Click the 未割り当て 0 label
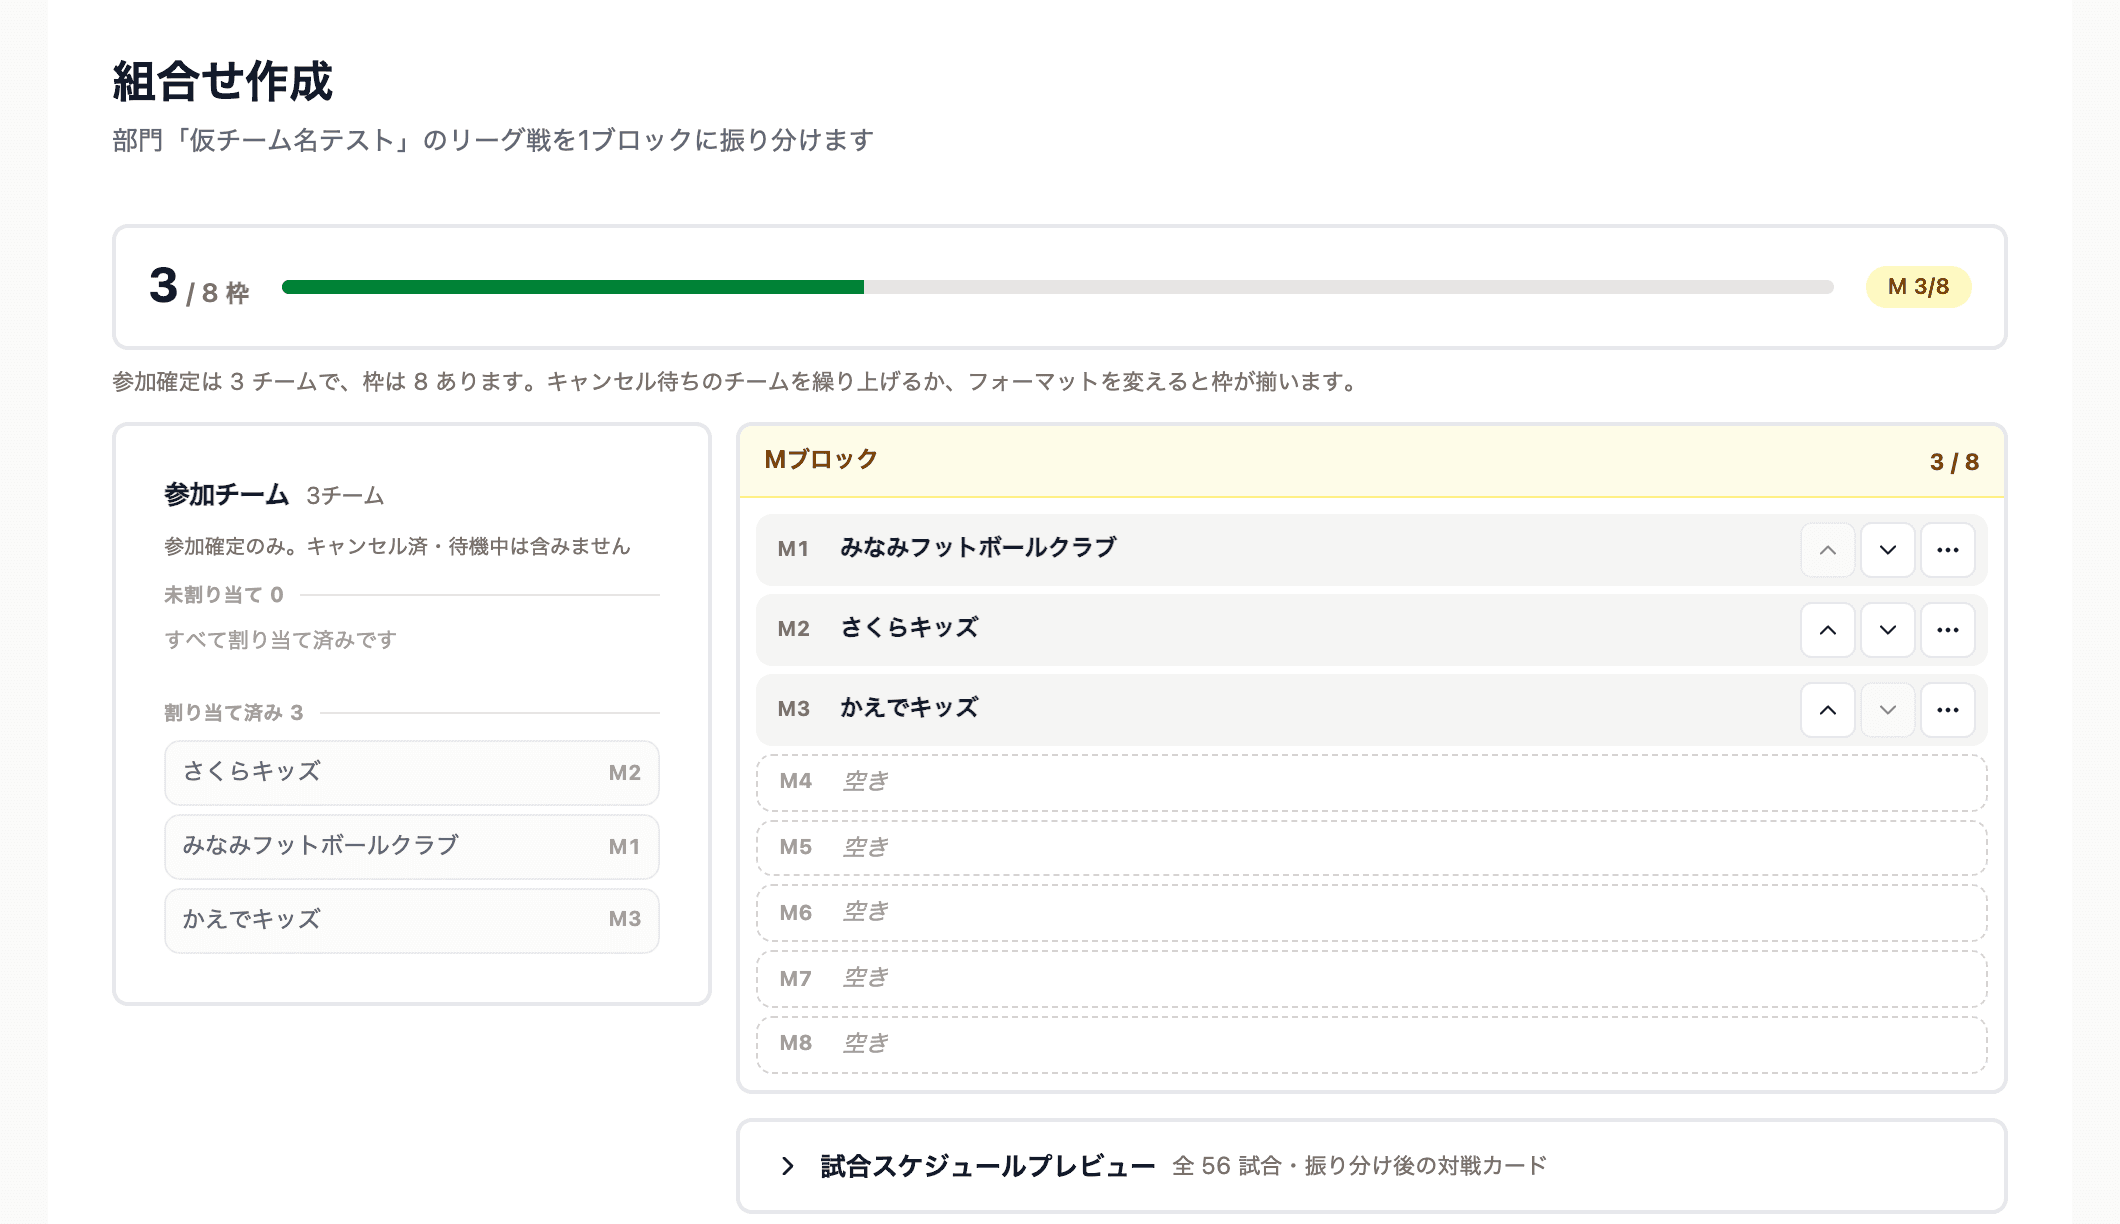This screenshot has height=1224, width=2120. click(x=224, y=595)
